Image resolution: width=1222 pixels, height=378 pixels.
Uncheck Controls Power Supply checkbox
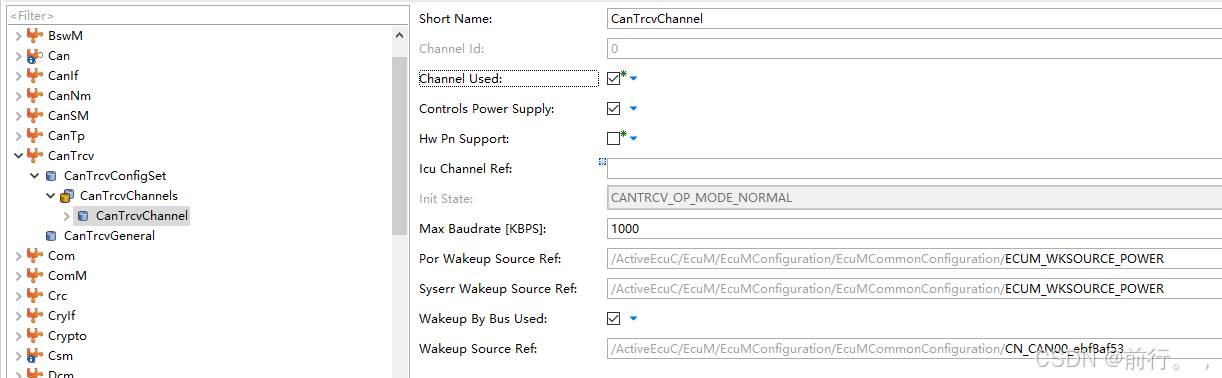pos(614,109)
